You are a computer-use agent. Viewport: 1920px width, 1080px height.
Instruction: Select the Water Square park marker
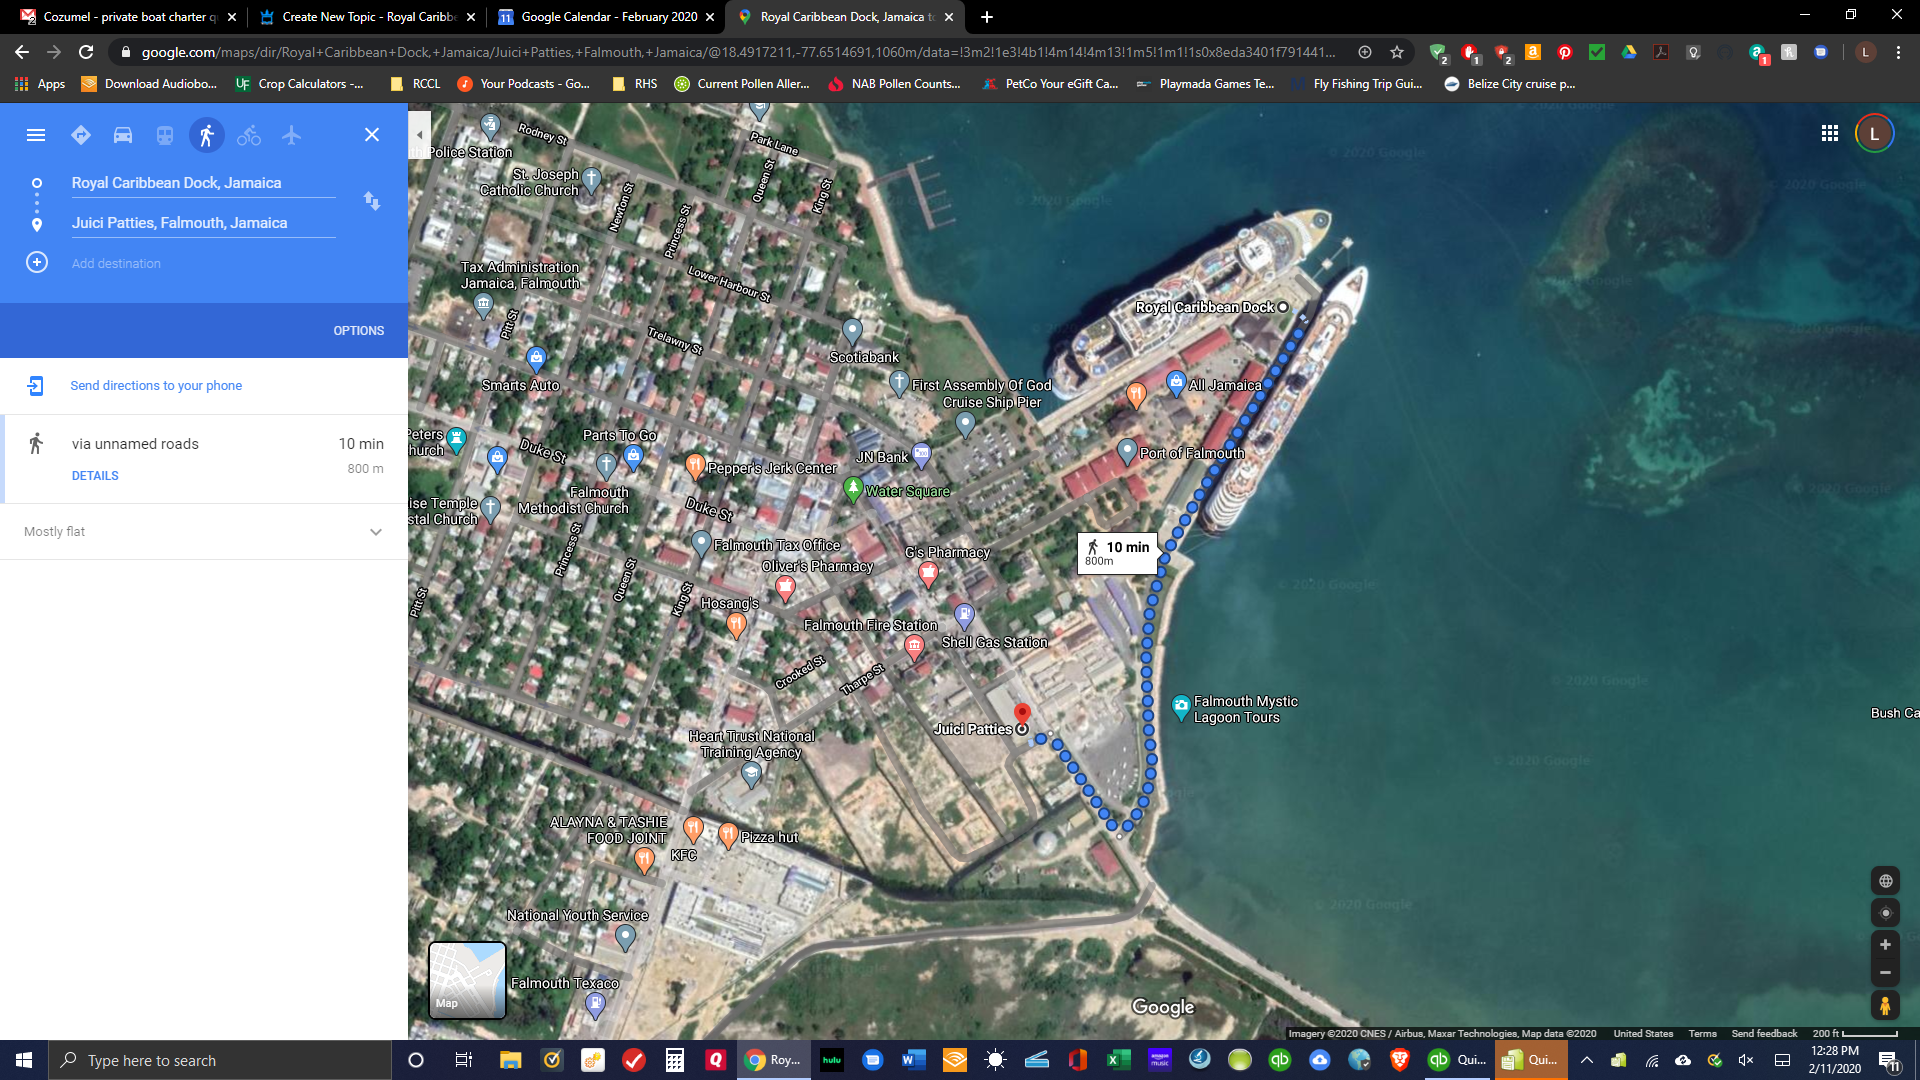click(x=853, y=489)
